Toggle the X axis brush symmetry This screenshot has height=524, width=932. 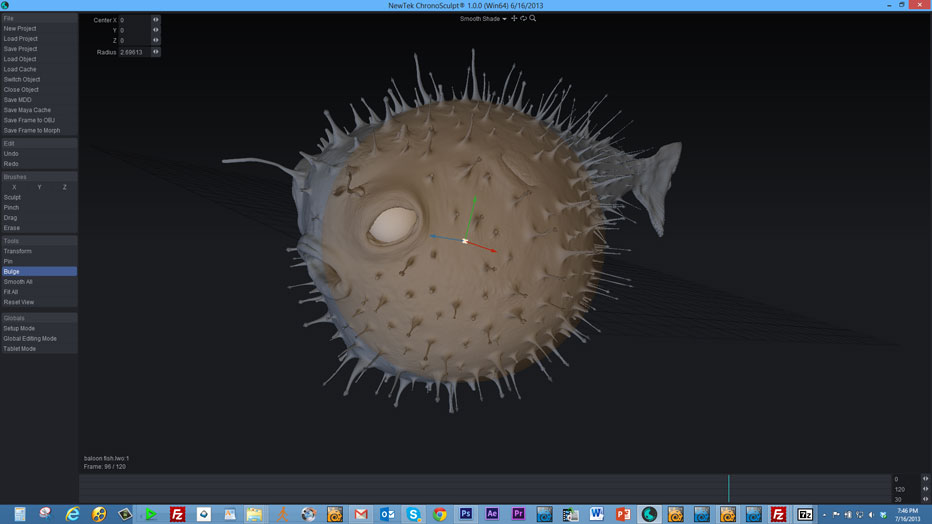click(14, 187)
